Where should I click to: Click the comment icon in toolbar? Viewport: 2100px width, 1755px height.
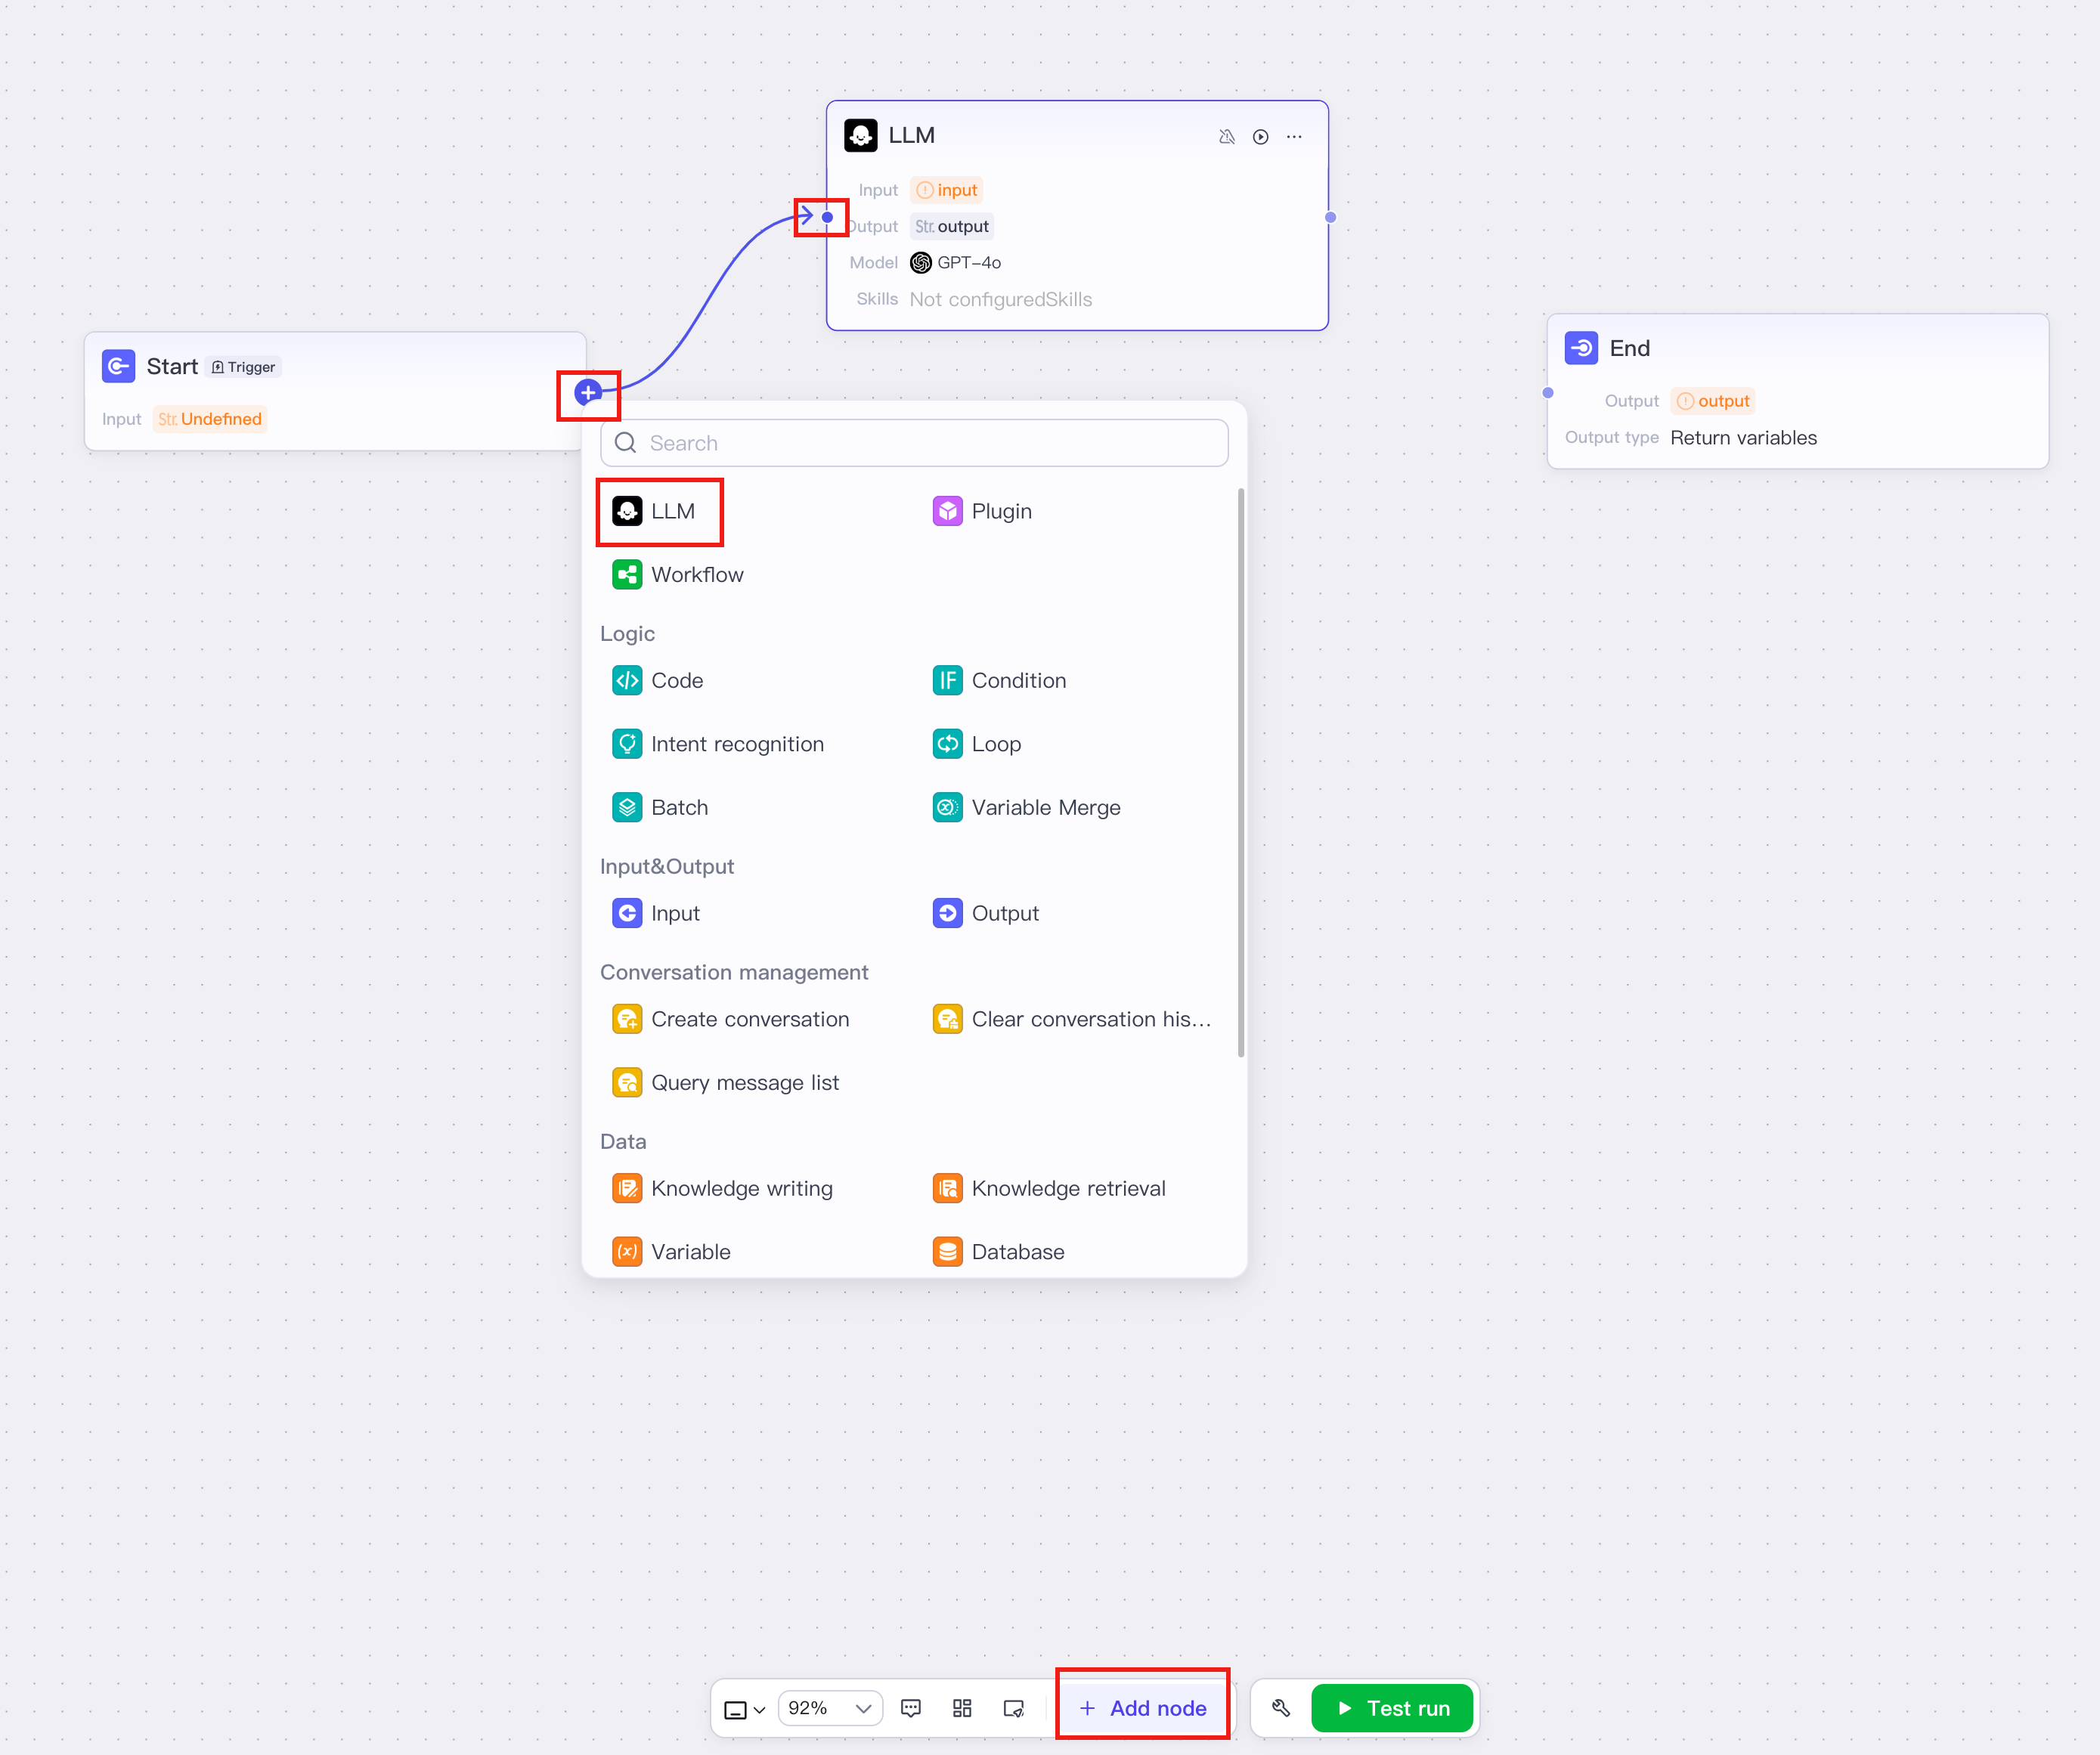(x=910, y=1709)
